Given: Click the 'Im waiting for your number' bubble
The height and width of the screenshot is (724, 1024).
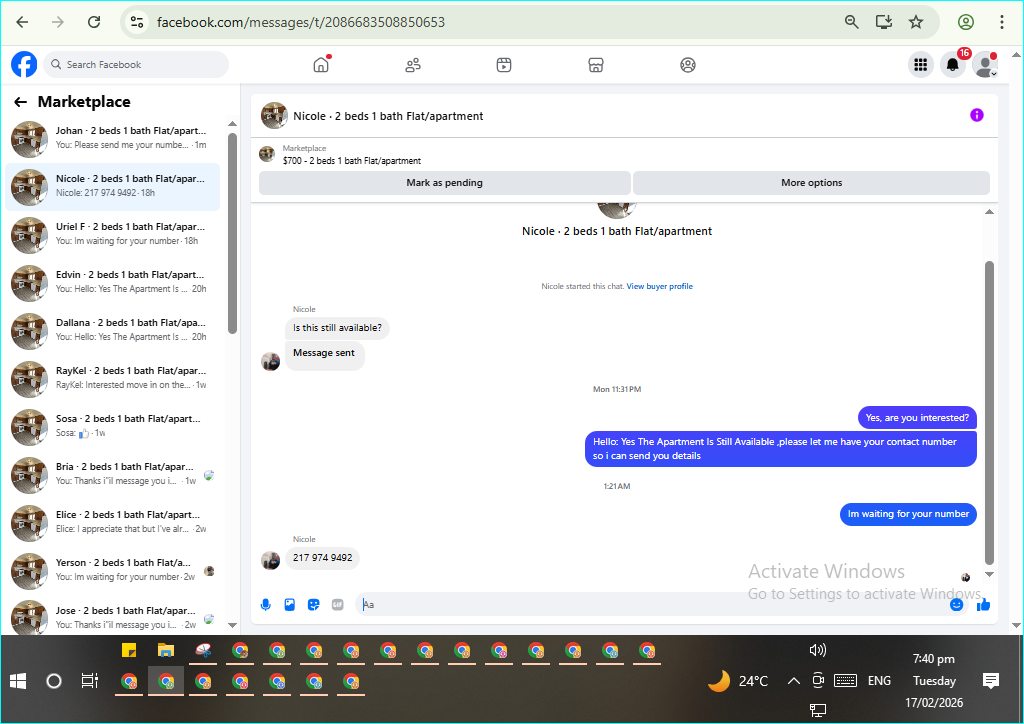Looking at the screenshot, I should coord(908,514).
